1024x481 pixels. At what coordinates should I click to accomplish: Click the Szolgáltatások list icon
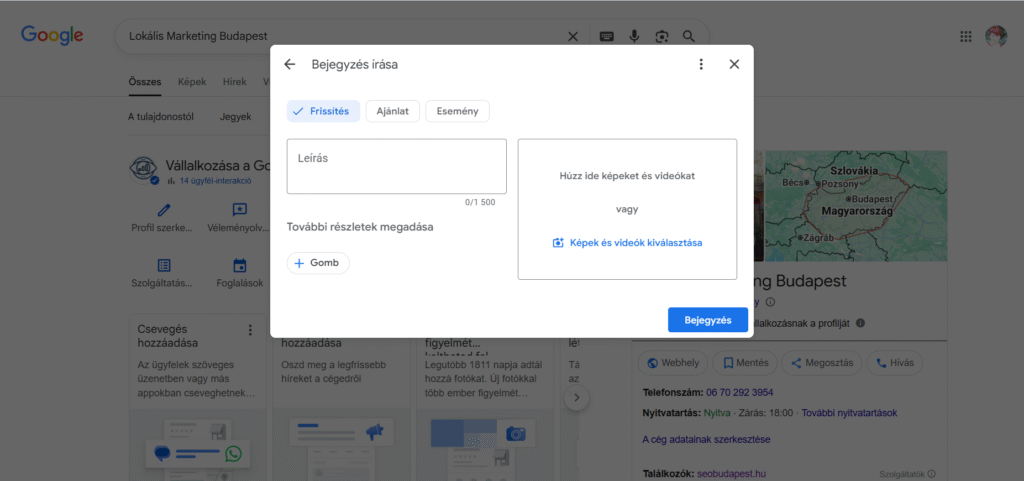tap(164, 266)
